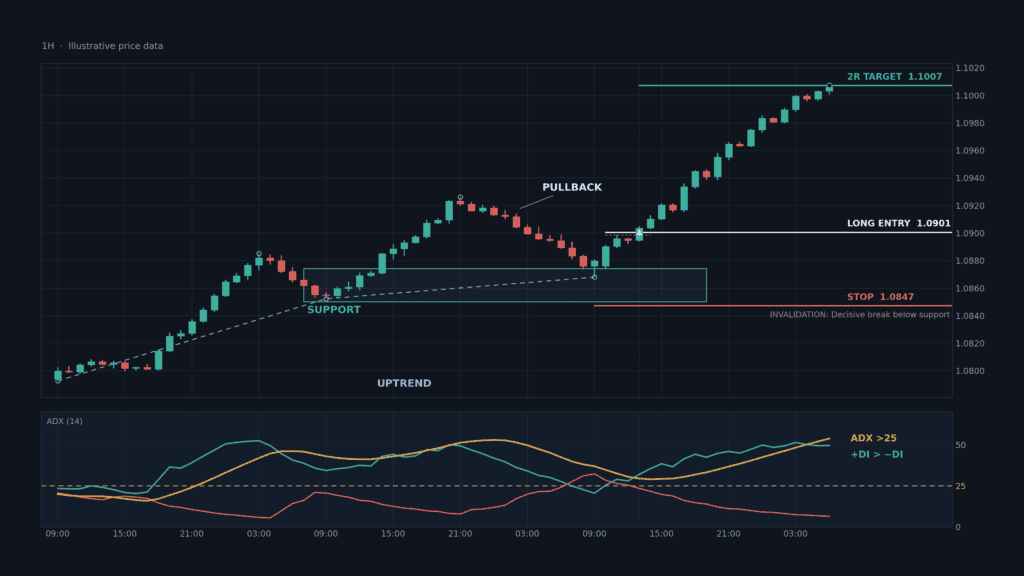Screen dimensions: 1024x576
Task: Click the entry triangle marker on the long entry line
Action: point(639,232)
